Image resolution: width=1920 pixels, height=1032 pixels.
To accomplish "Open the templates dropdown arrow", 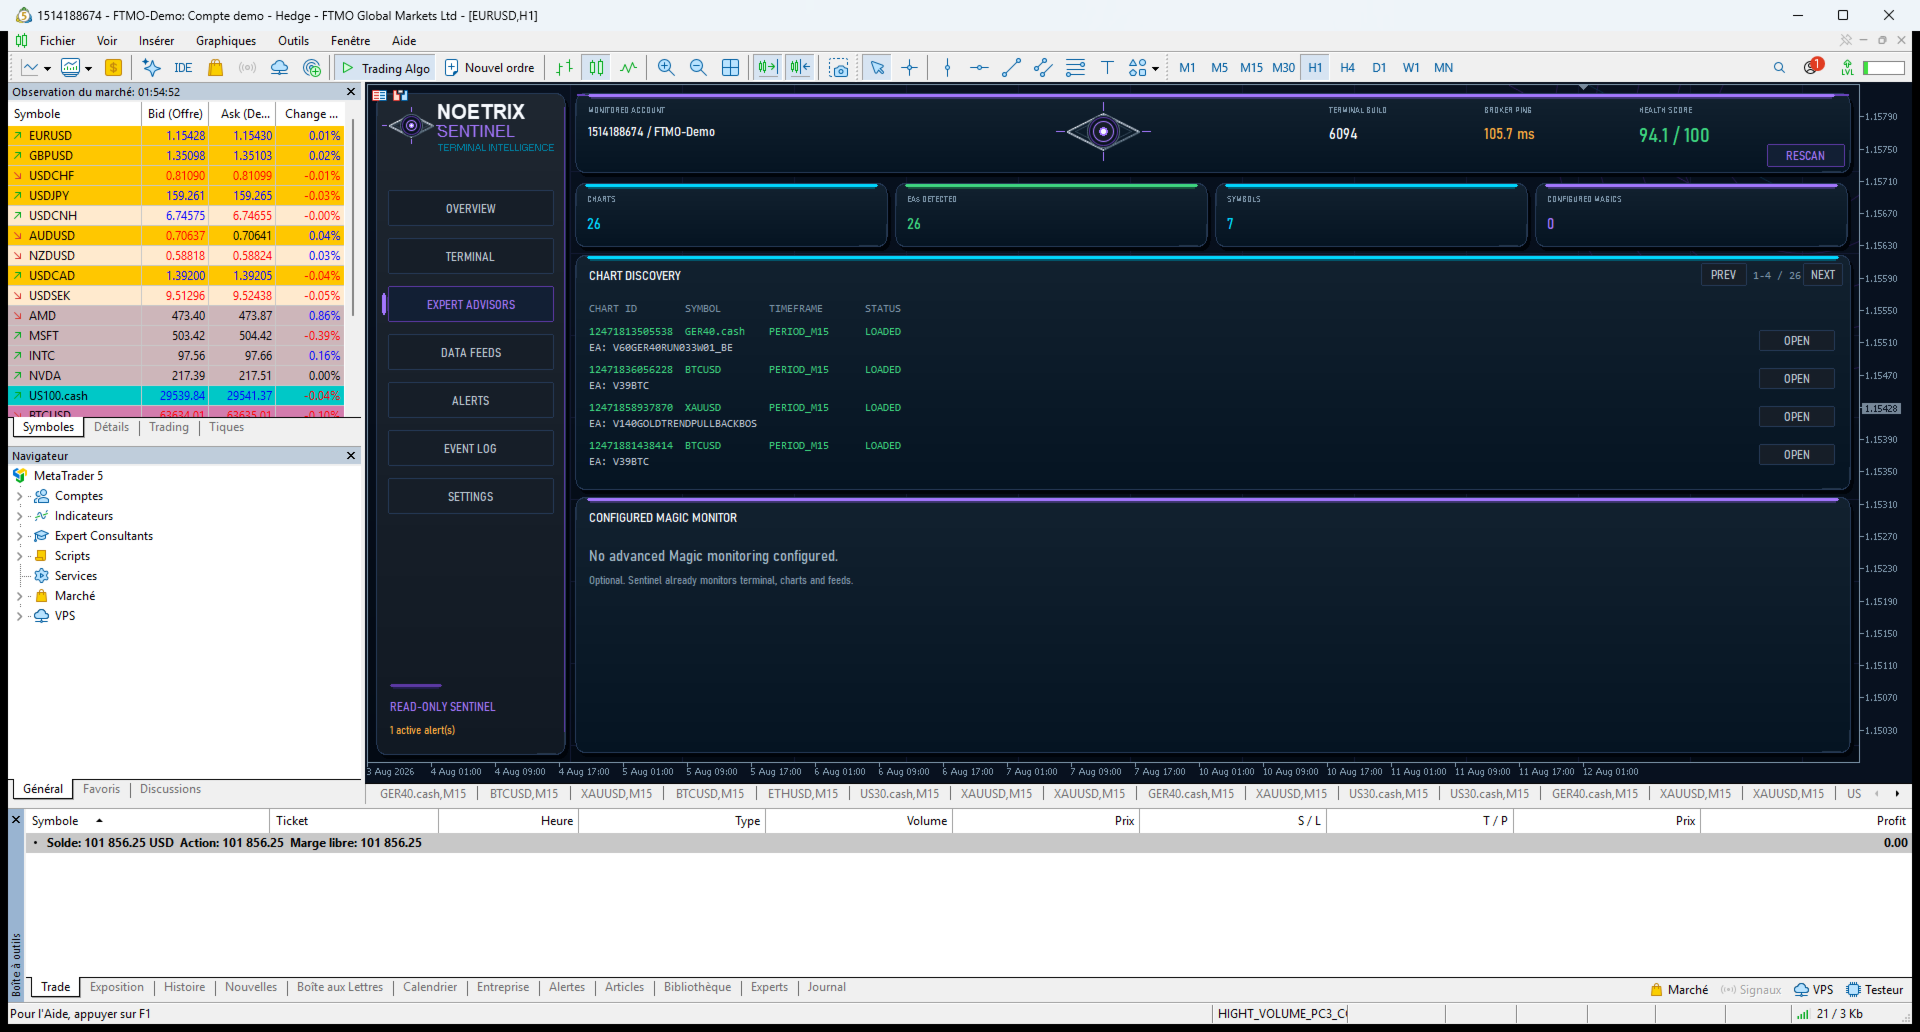I will pos(88,68).
